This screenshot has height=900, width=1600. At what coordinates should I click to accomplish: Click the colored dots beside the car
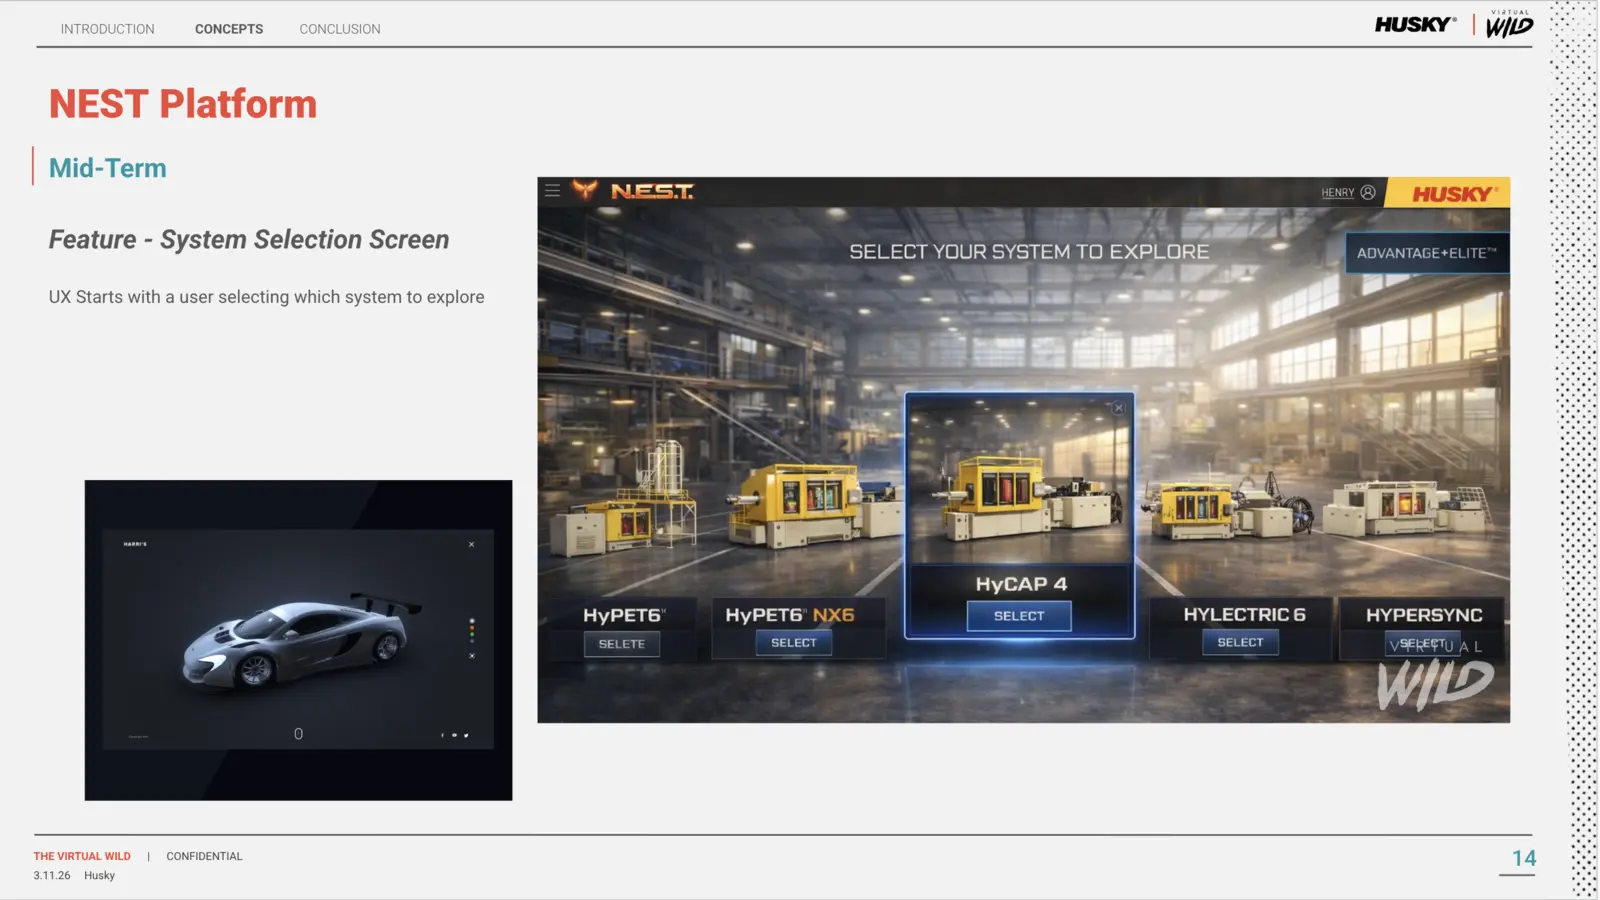pyautogui.click(x=472, y=630)
